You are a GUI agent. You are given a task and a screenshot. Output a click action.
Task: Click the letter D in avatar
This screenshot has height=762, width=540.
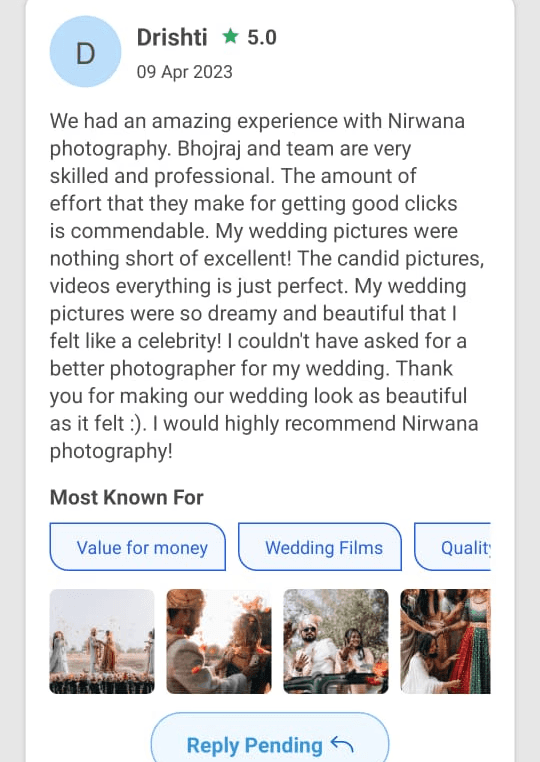click(86, 53)
